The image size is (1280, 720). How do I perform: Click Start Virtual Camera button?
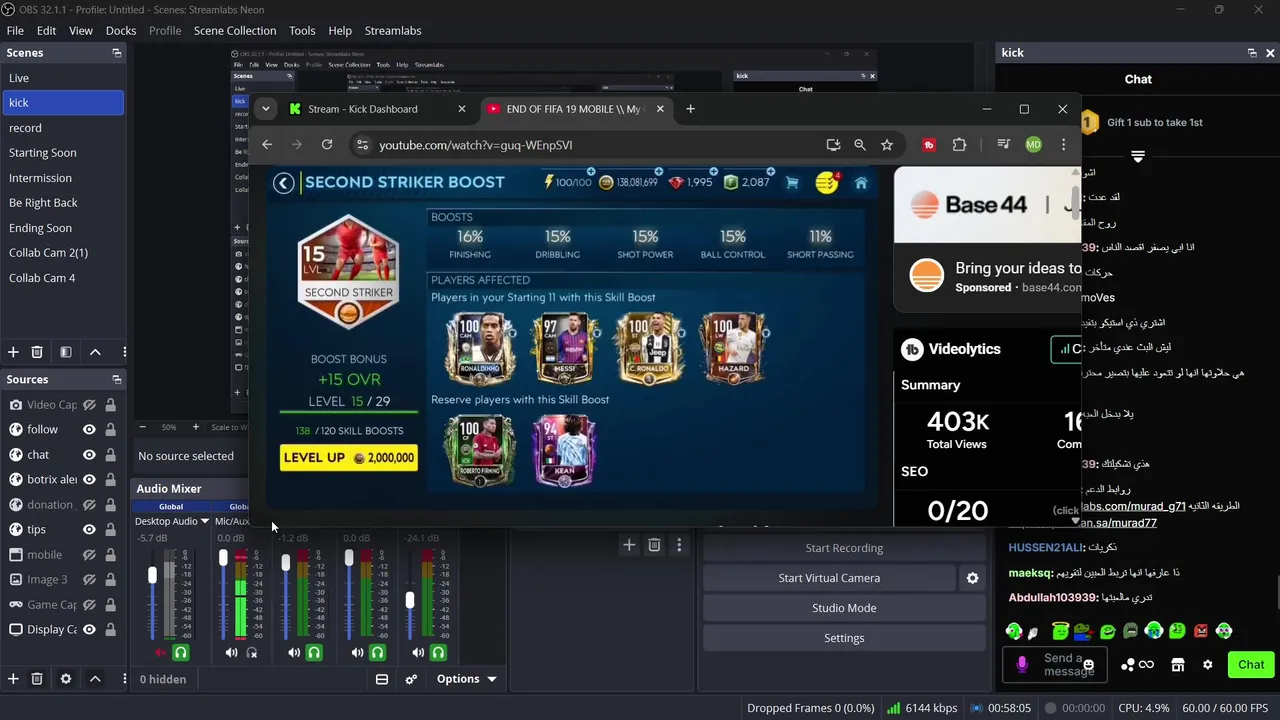829,578
